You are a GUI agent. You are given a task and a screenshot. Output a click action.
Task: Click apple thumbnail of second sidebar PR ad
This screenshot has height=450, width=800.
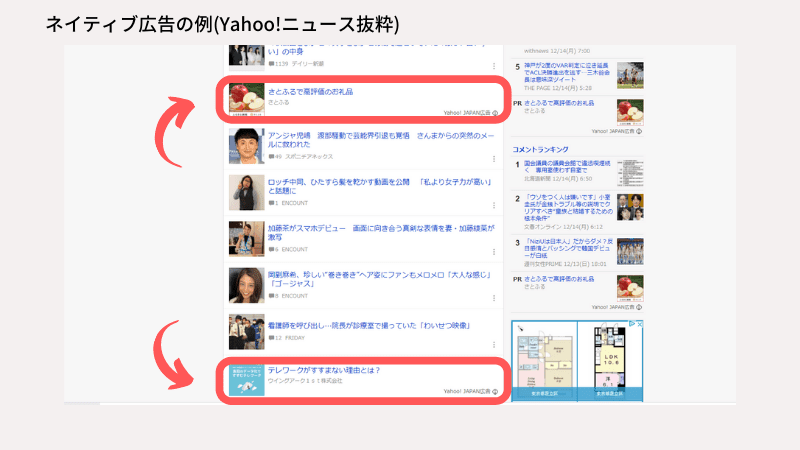[630, 289]
